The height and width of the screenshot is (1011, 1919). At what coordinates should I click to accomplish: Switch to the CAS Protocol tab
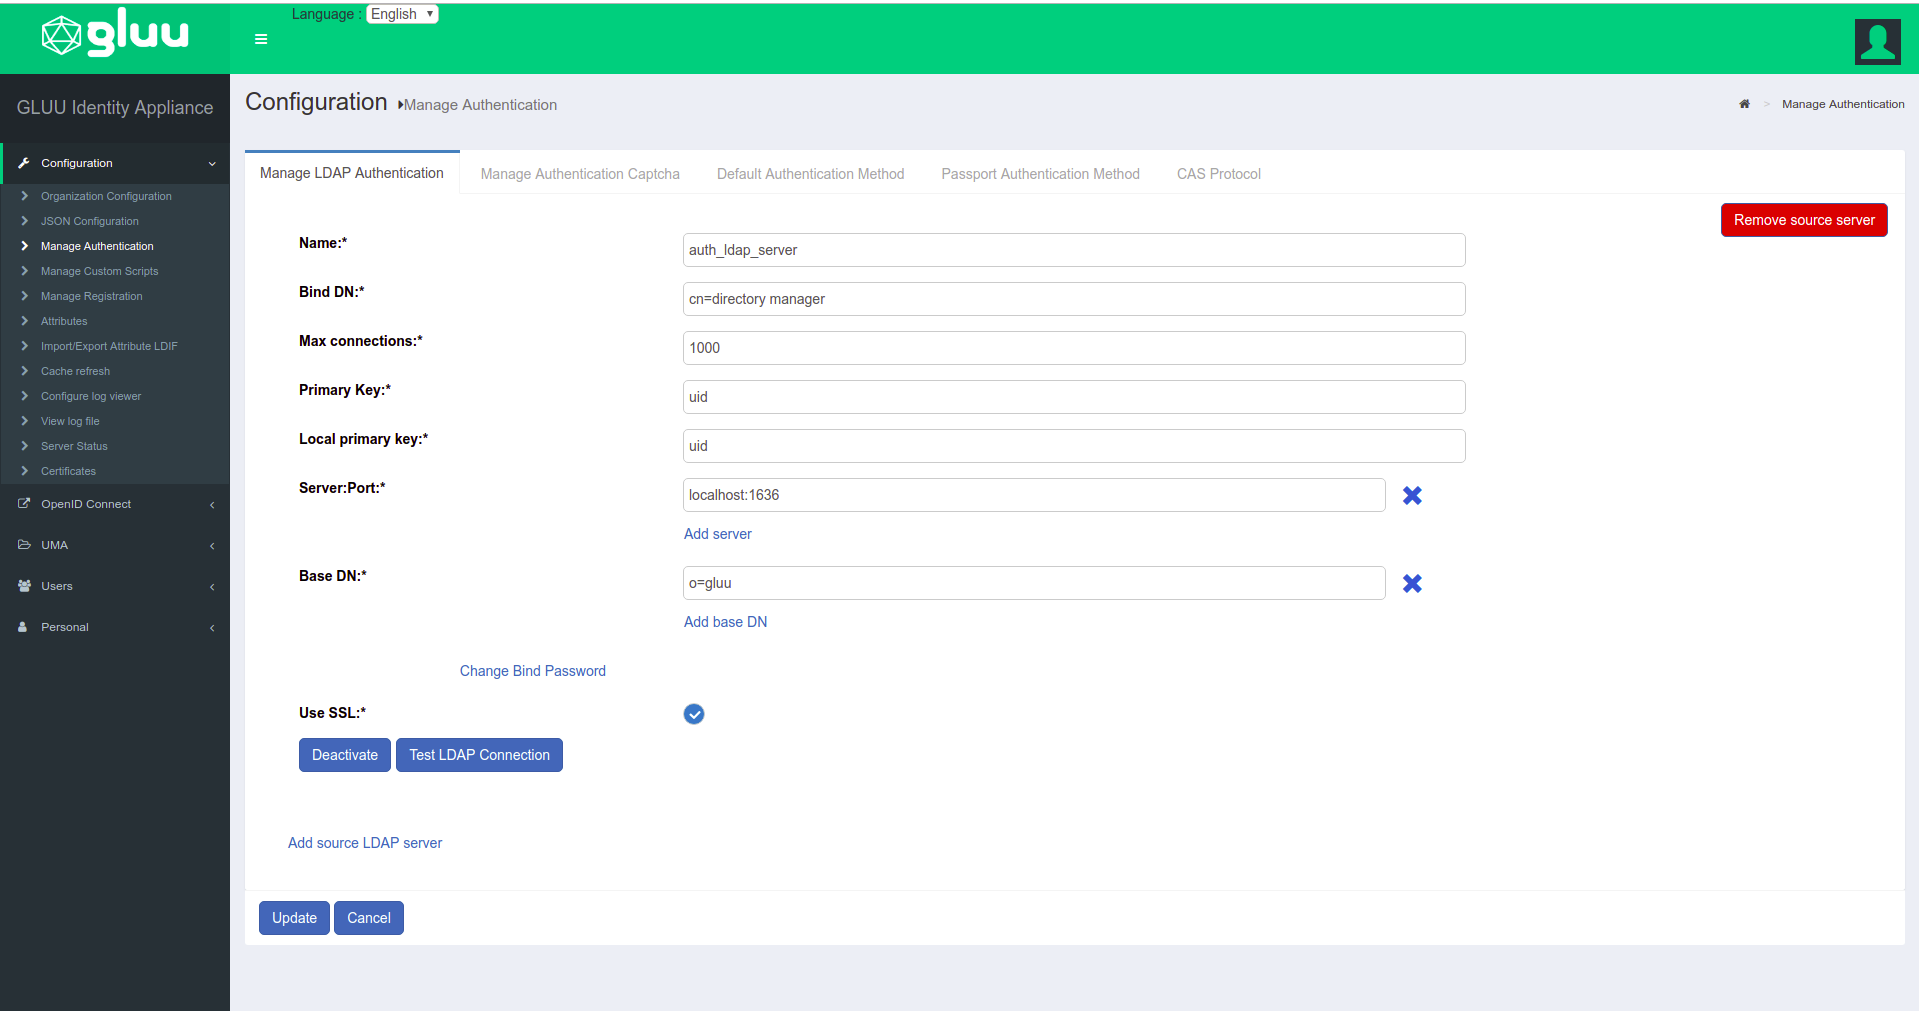(1218, 173)
